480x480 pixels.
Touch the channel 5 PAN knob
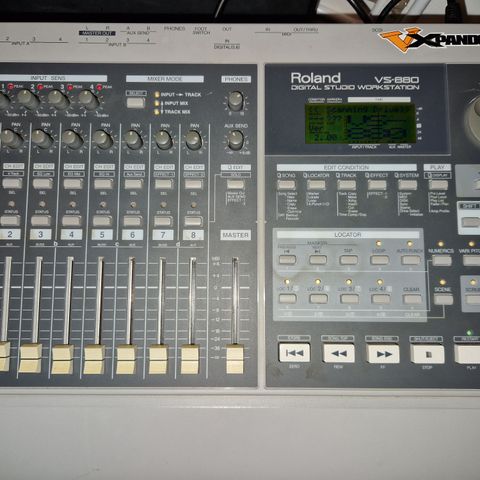tap(103, 140)
